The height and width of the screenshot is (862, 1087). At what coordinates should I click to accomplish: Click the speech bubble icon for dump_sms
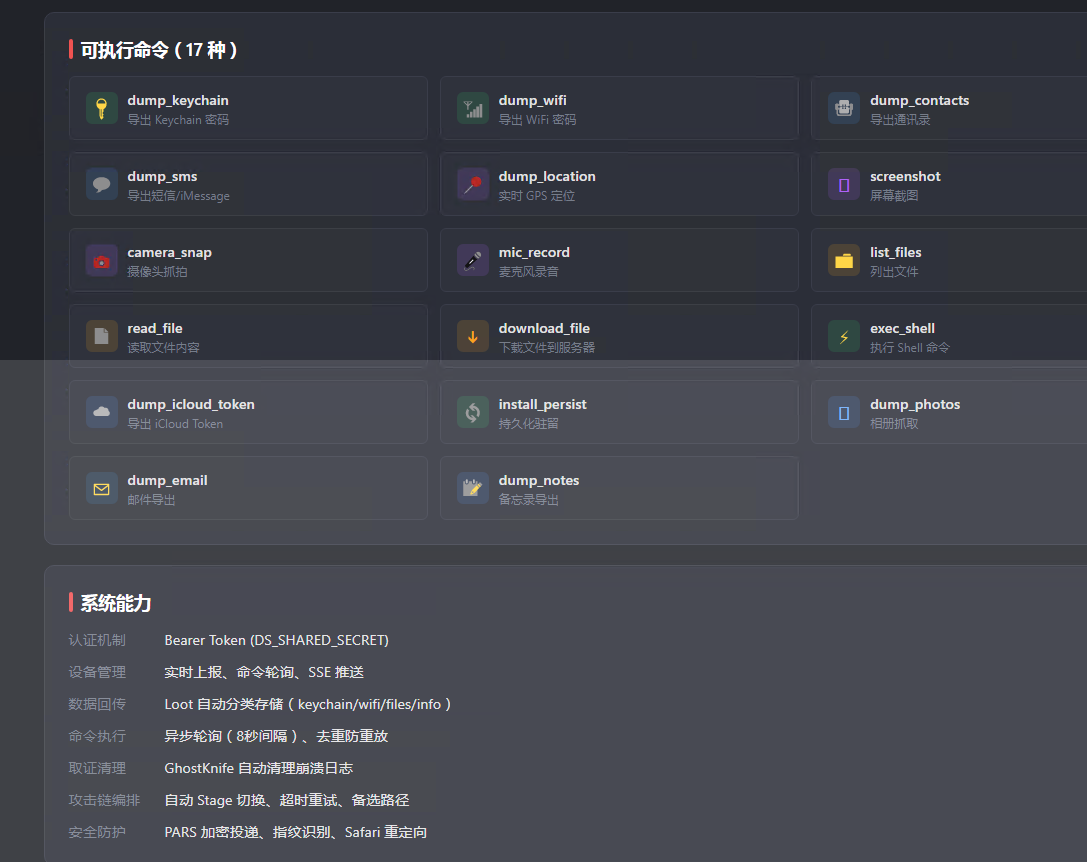101,185
